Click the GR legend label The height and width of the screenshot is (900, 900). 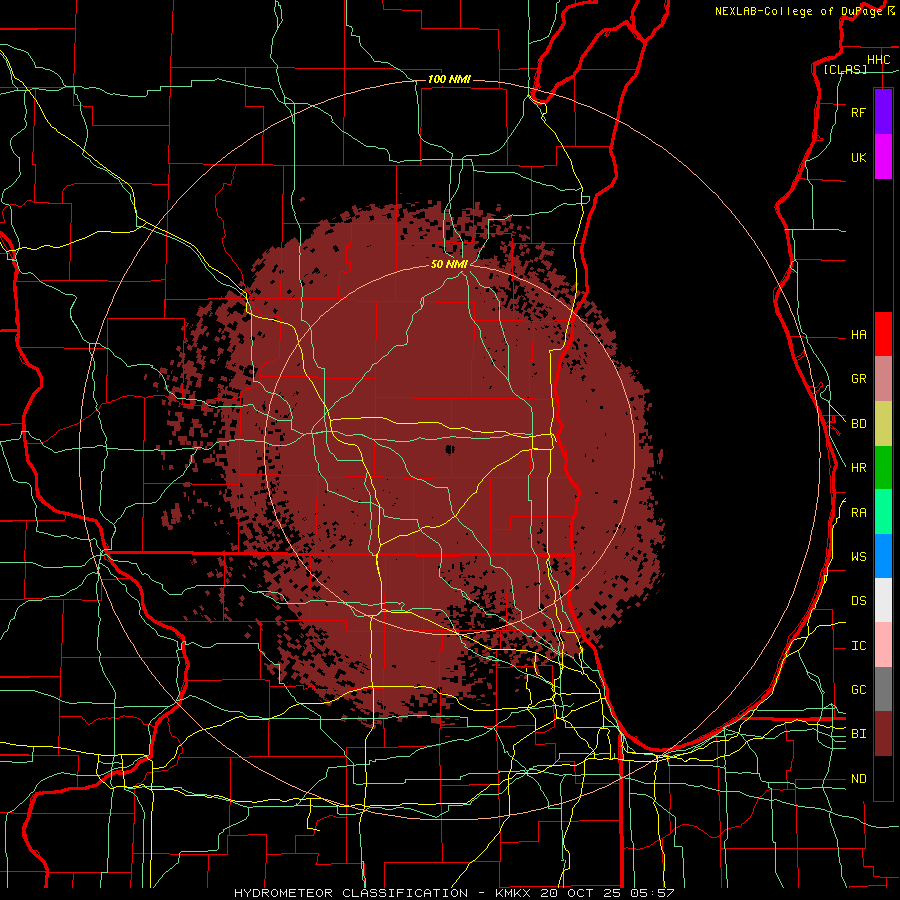858,379
